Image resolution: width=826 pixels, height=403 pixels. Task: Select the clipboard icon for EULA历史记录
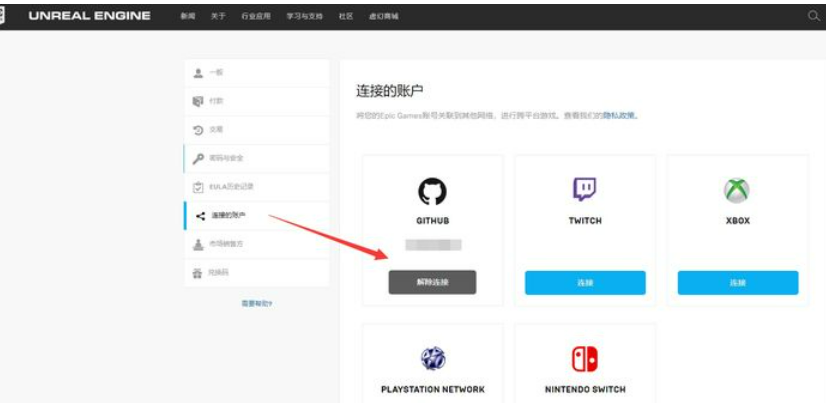coord(198,187)
